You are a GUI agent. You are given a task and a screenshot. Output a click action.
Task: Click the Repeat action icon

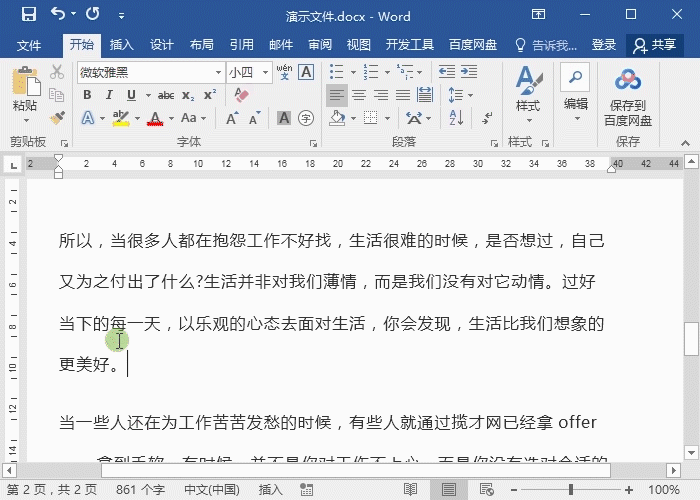(93, 14)
